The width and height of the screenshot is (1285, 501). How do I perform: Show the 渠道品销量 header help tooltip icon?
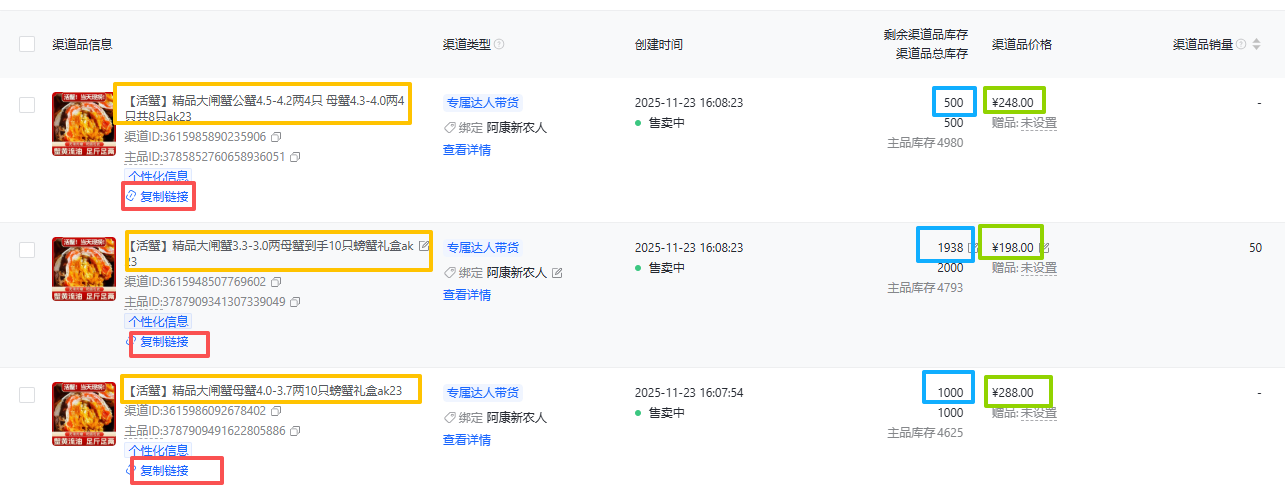tap(1241, 45)
